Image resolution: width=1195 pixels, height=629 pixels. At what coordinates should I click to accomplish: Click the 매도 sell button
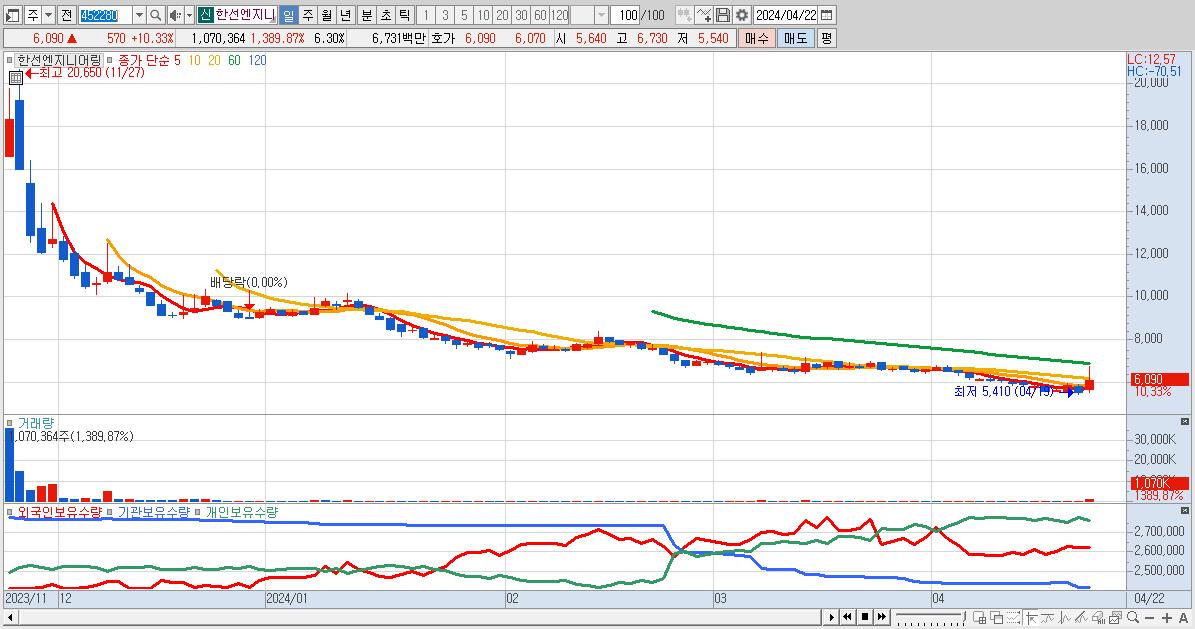click(x=796, y=38)
